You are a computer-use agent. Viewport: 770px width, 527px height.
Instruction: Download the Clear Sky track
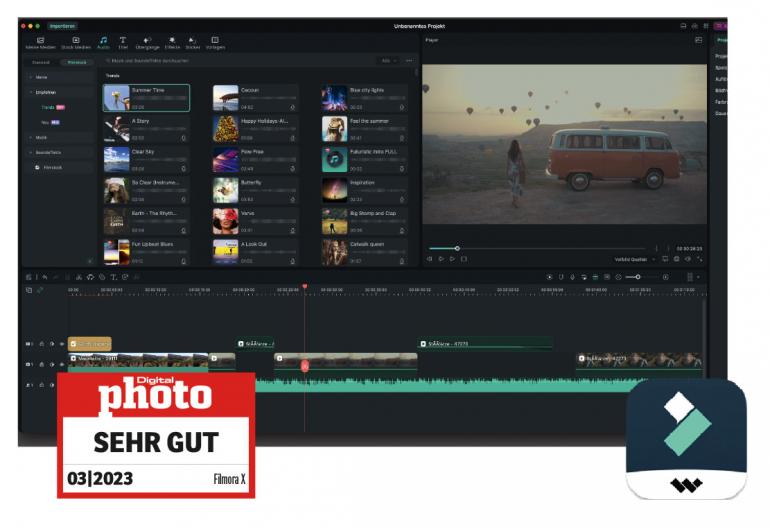pyautogui.click(x=184, y=169)
